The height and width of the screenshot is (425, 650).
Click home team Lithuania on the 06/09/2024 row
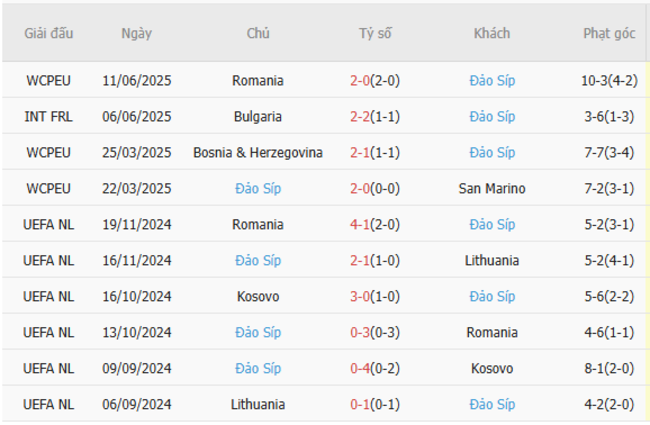(258, 405)
